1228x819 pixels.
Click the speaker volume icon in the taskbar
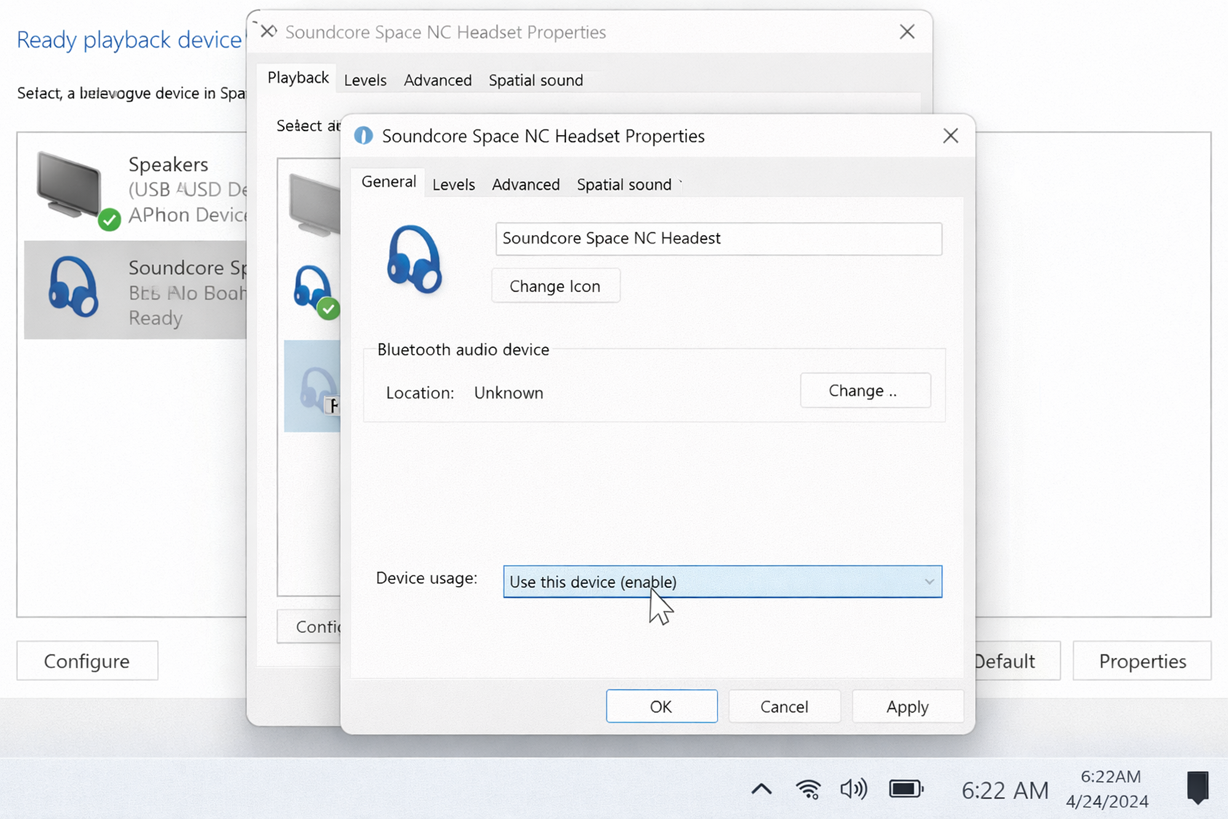click(x=853, y=789)
